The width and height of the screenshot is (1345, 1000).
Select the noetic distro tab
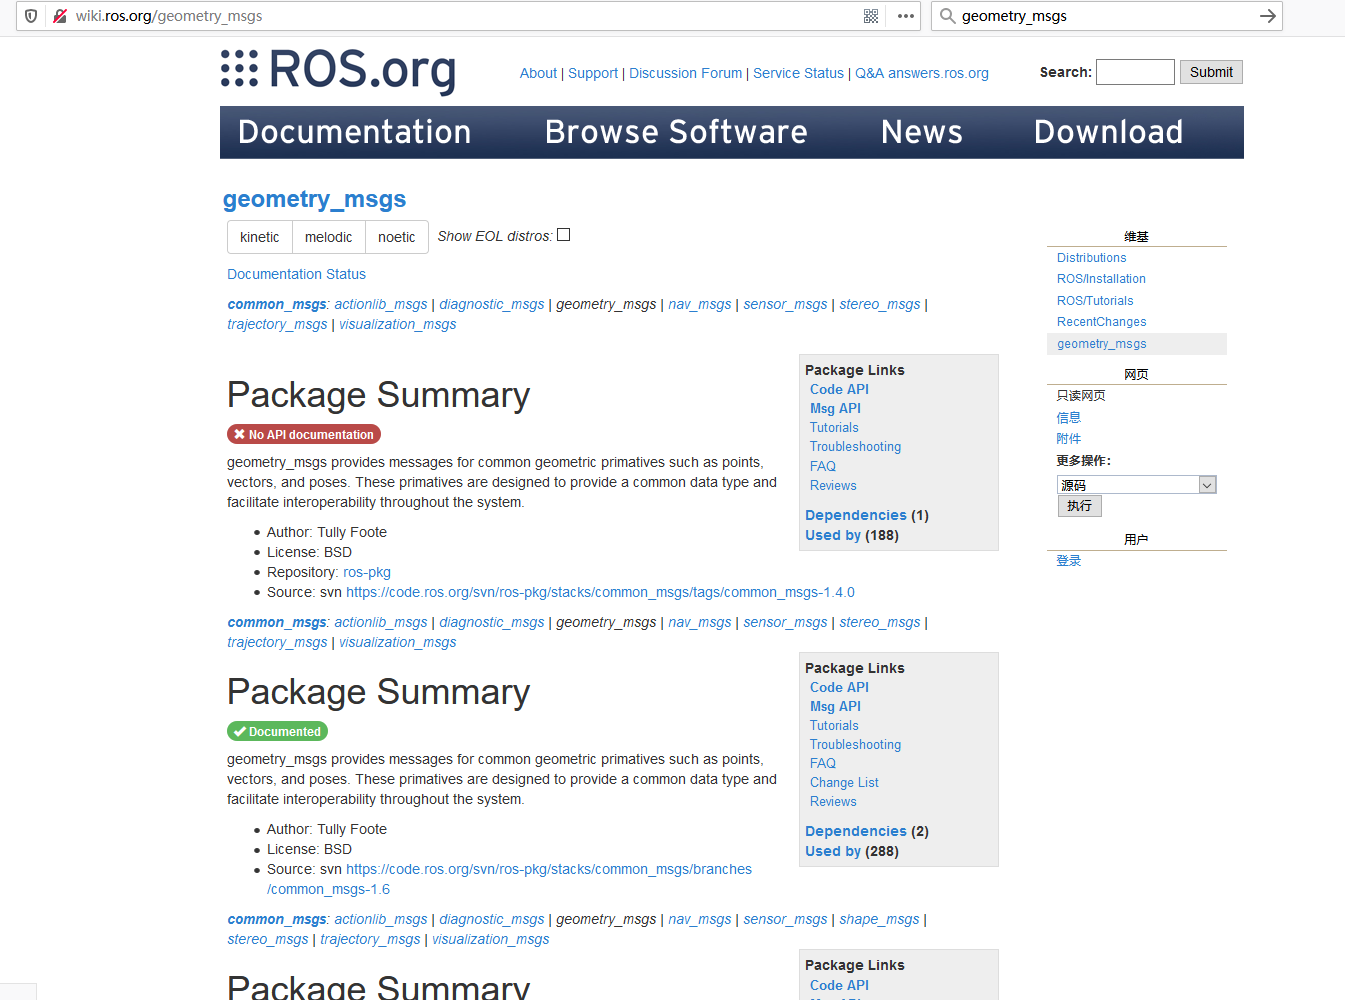pos(397,237)
